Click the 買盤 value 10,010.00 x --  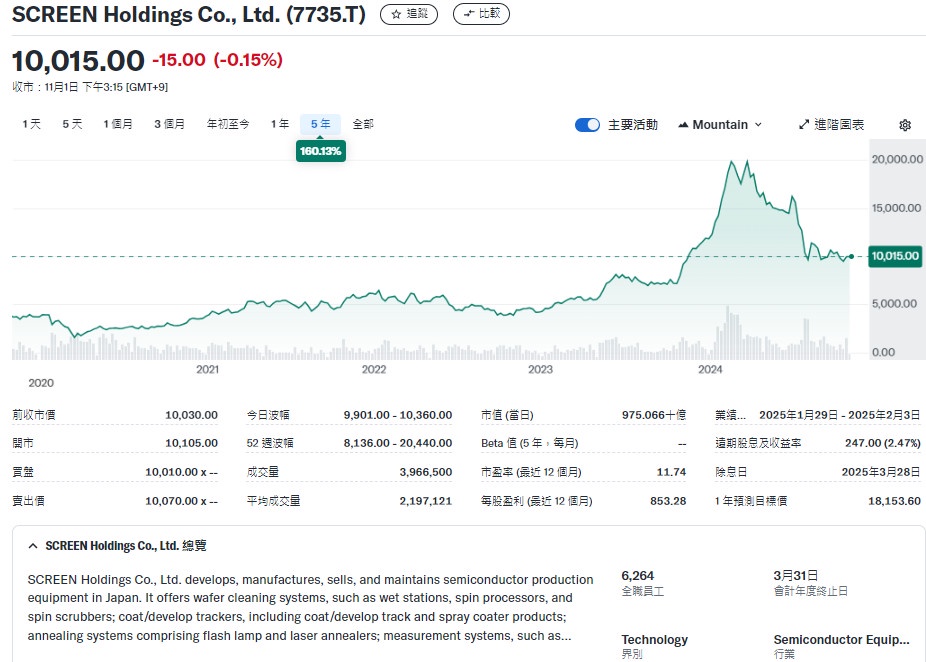coord(181,472)
